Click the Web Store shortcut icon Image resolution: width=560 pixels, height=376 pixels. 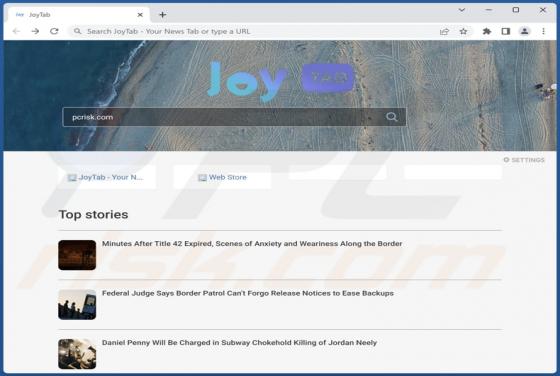[x=202, y=177]
